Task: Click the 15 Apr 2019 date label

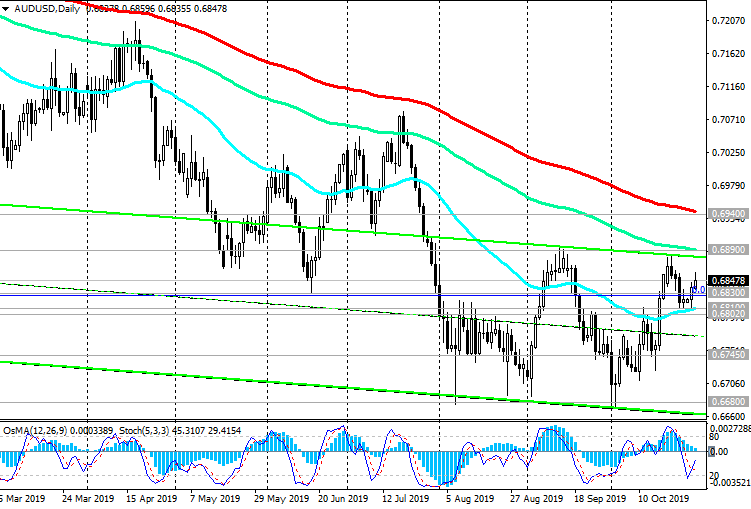Action: click(x=151, y=499)
